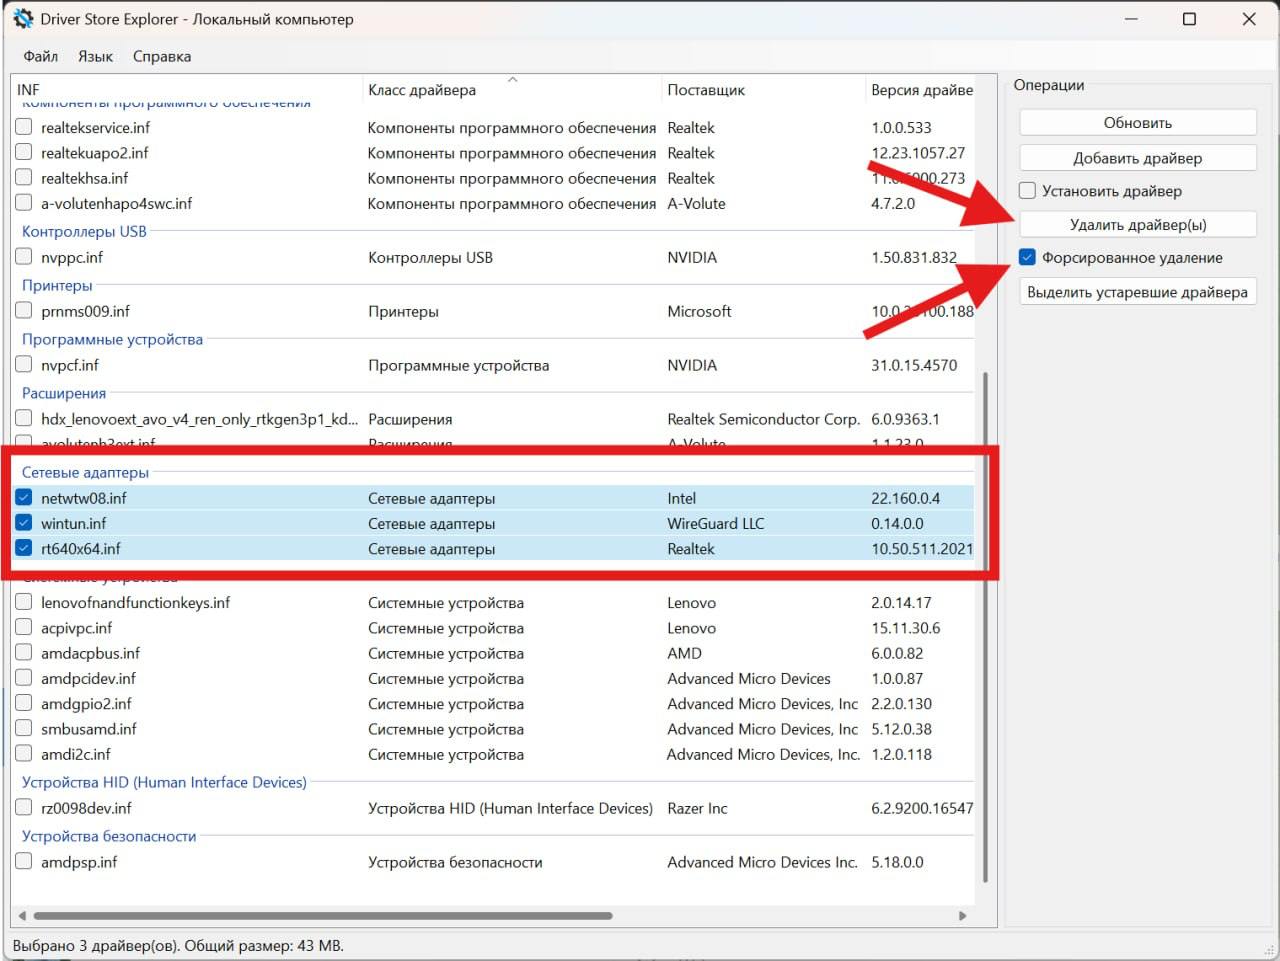Click version 22.160.0.4 cell
Screen dimensions: 1280x961
pos(905,498)
